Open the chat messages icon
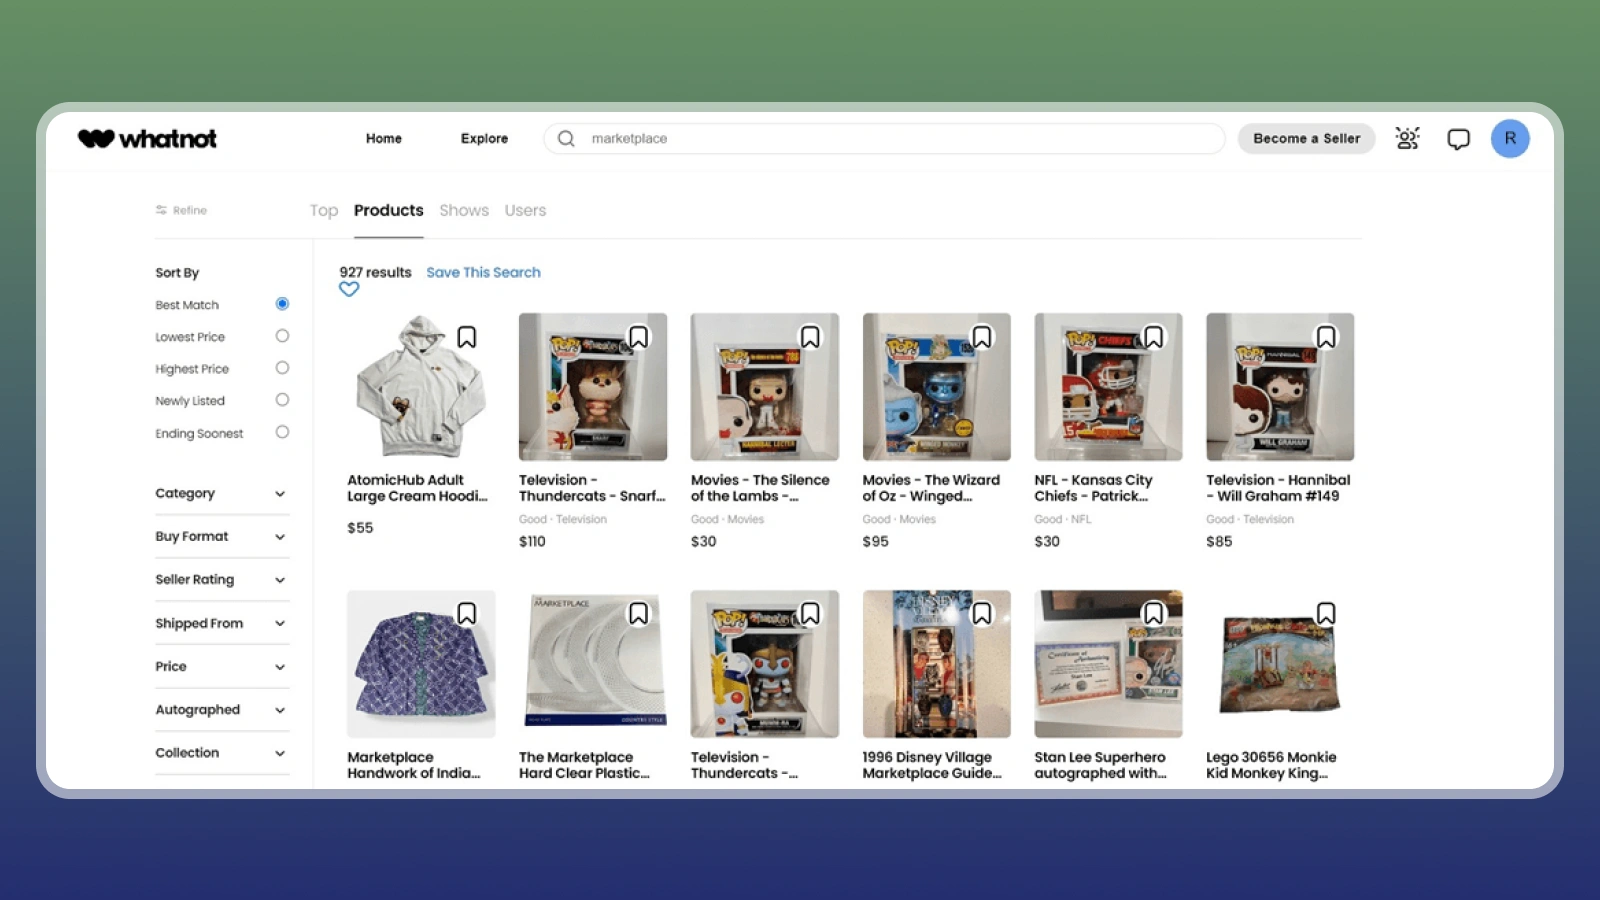Image resolution: width=1600 pixels, height=900 pixels. 1459,138
